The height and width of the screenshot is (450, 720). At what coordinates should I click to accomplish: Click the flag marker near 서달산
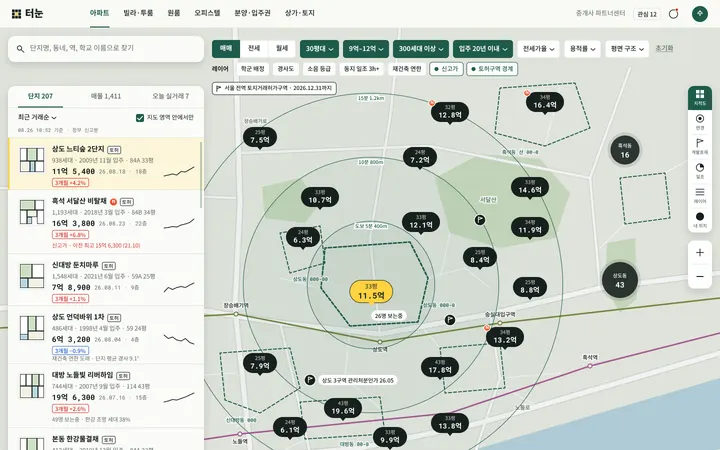pyautogui.click(x=480, y=220)
